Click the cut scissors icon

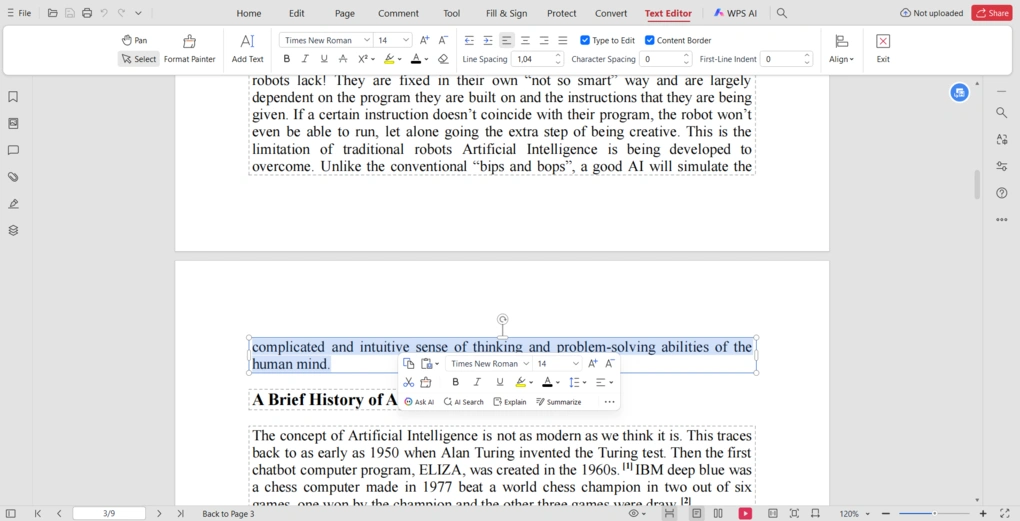409,382
